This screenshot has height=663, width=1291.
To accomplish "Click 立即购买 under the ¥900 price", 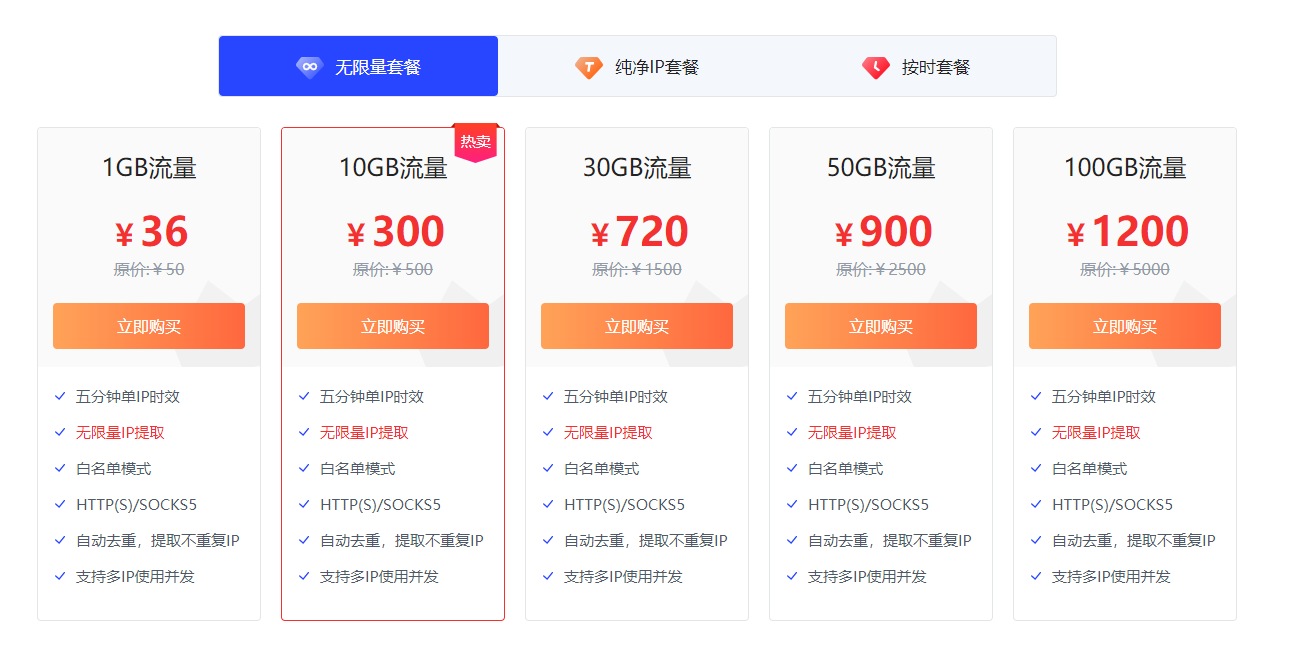I will [x=881, y=326].
